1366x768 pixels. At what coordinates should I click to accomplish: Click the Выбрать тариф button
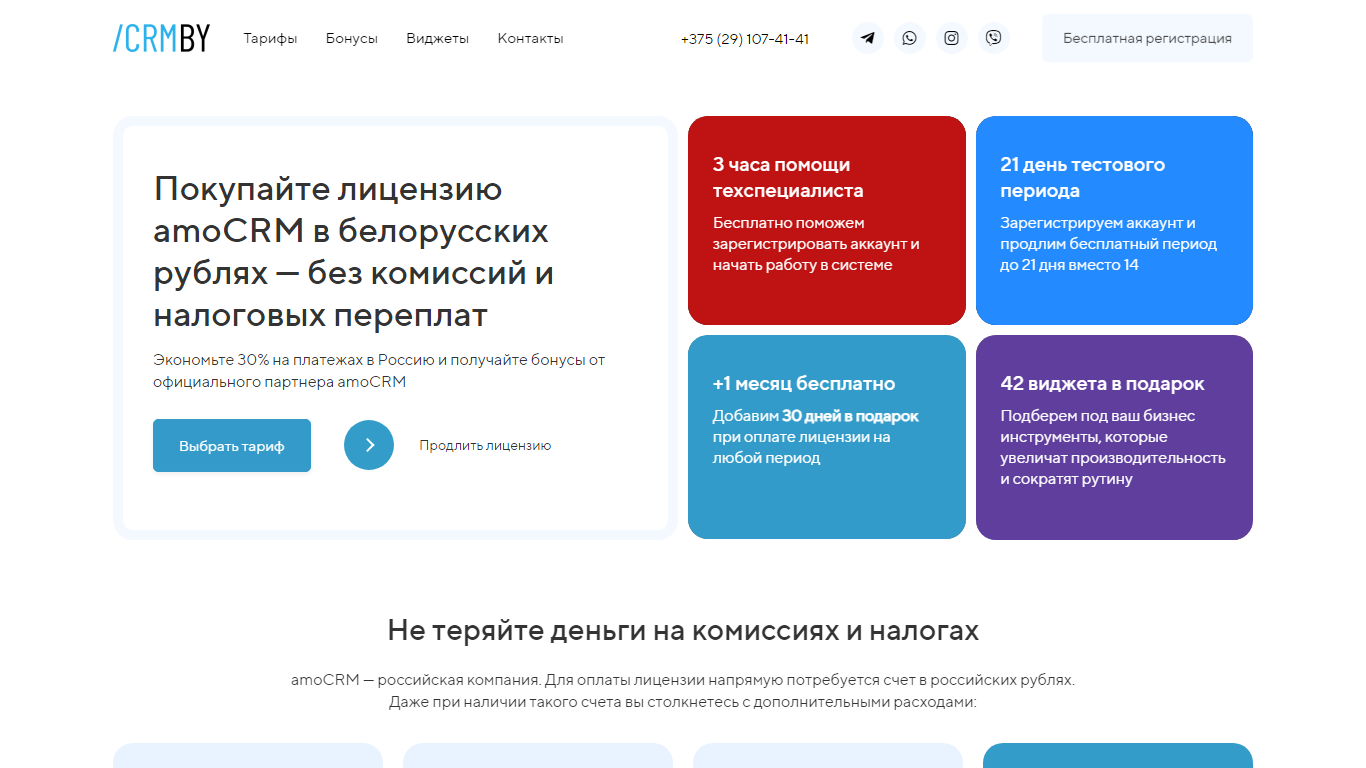(x=232, y=446)
